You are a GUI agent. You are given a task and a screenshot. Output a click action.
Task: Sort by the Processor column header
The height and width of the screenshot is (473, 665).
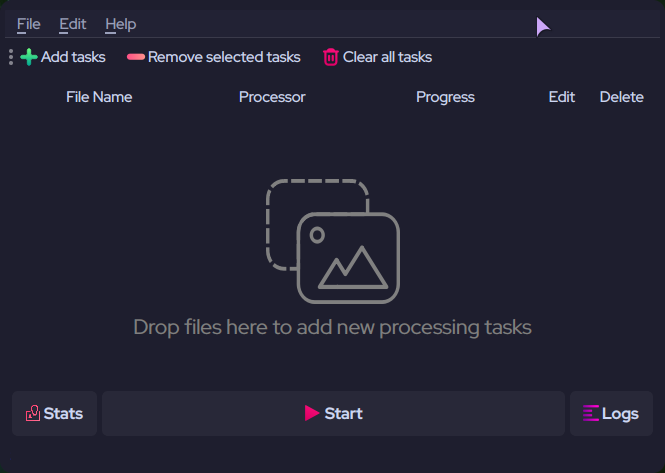click(x=272, y=97)
